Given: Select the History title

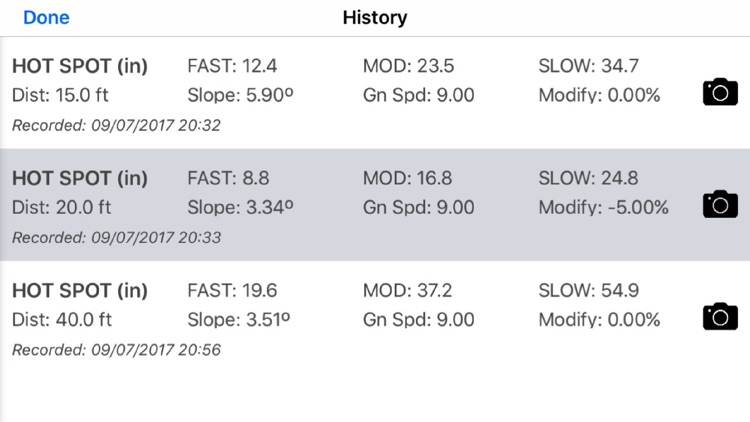Looking at the screenshot, I should click(x=375, y=18).
